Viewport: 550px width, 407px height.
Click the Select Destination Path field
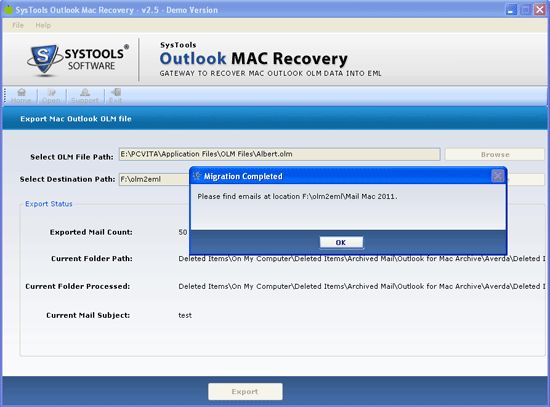point(154,179)
